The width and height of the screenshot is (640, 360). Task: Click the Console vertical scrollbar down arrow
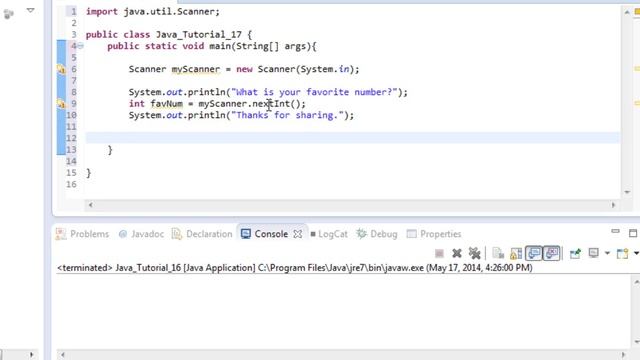[x=636, y=342]
